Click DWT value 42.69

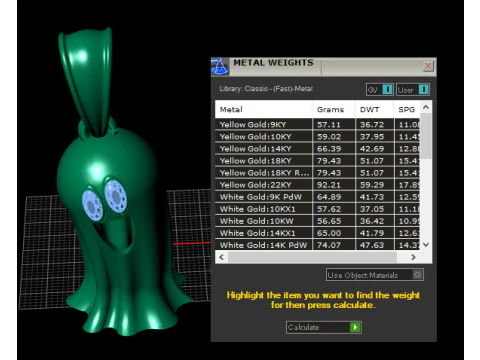click(372, 149)
